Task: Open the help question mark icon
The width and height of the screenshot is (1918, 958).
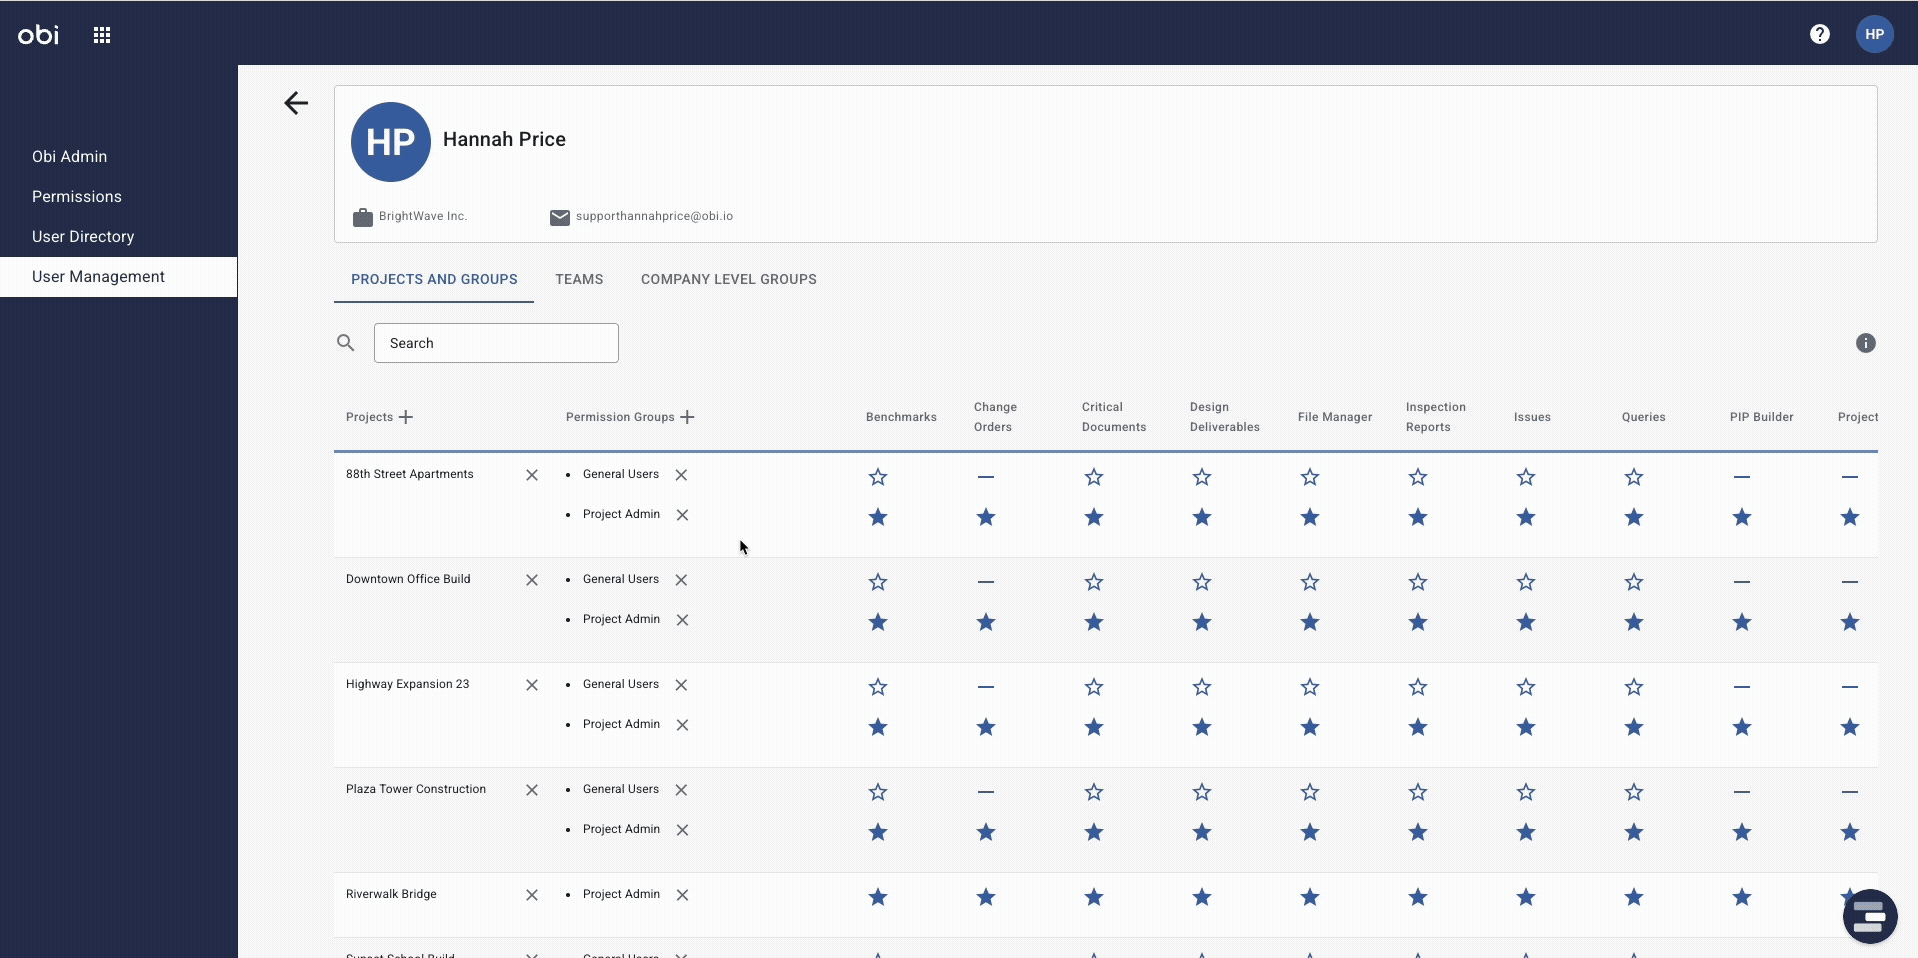Action: click(x=1820, y=34)
